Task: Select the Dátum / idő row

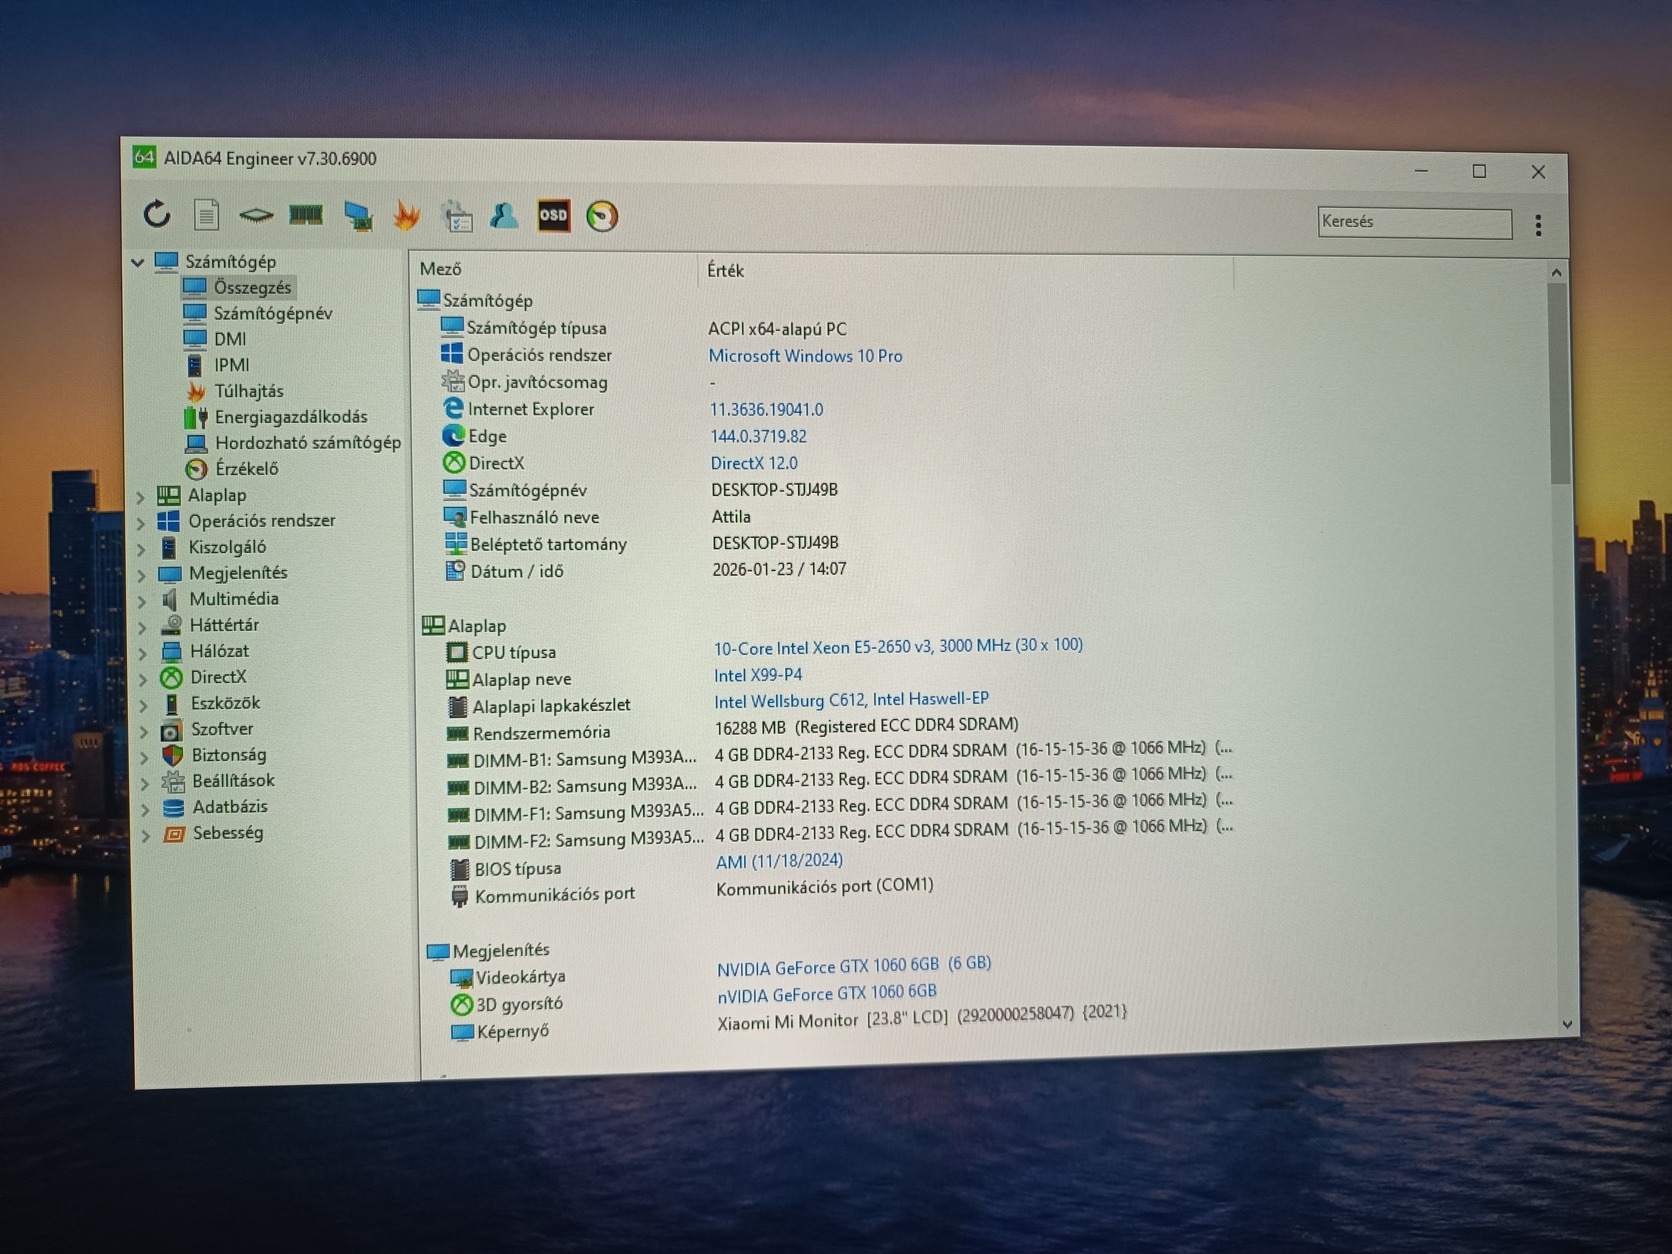Action: point(646,570)
